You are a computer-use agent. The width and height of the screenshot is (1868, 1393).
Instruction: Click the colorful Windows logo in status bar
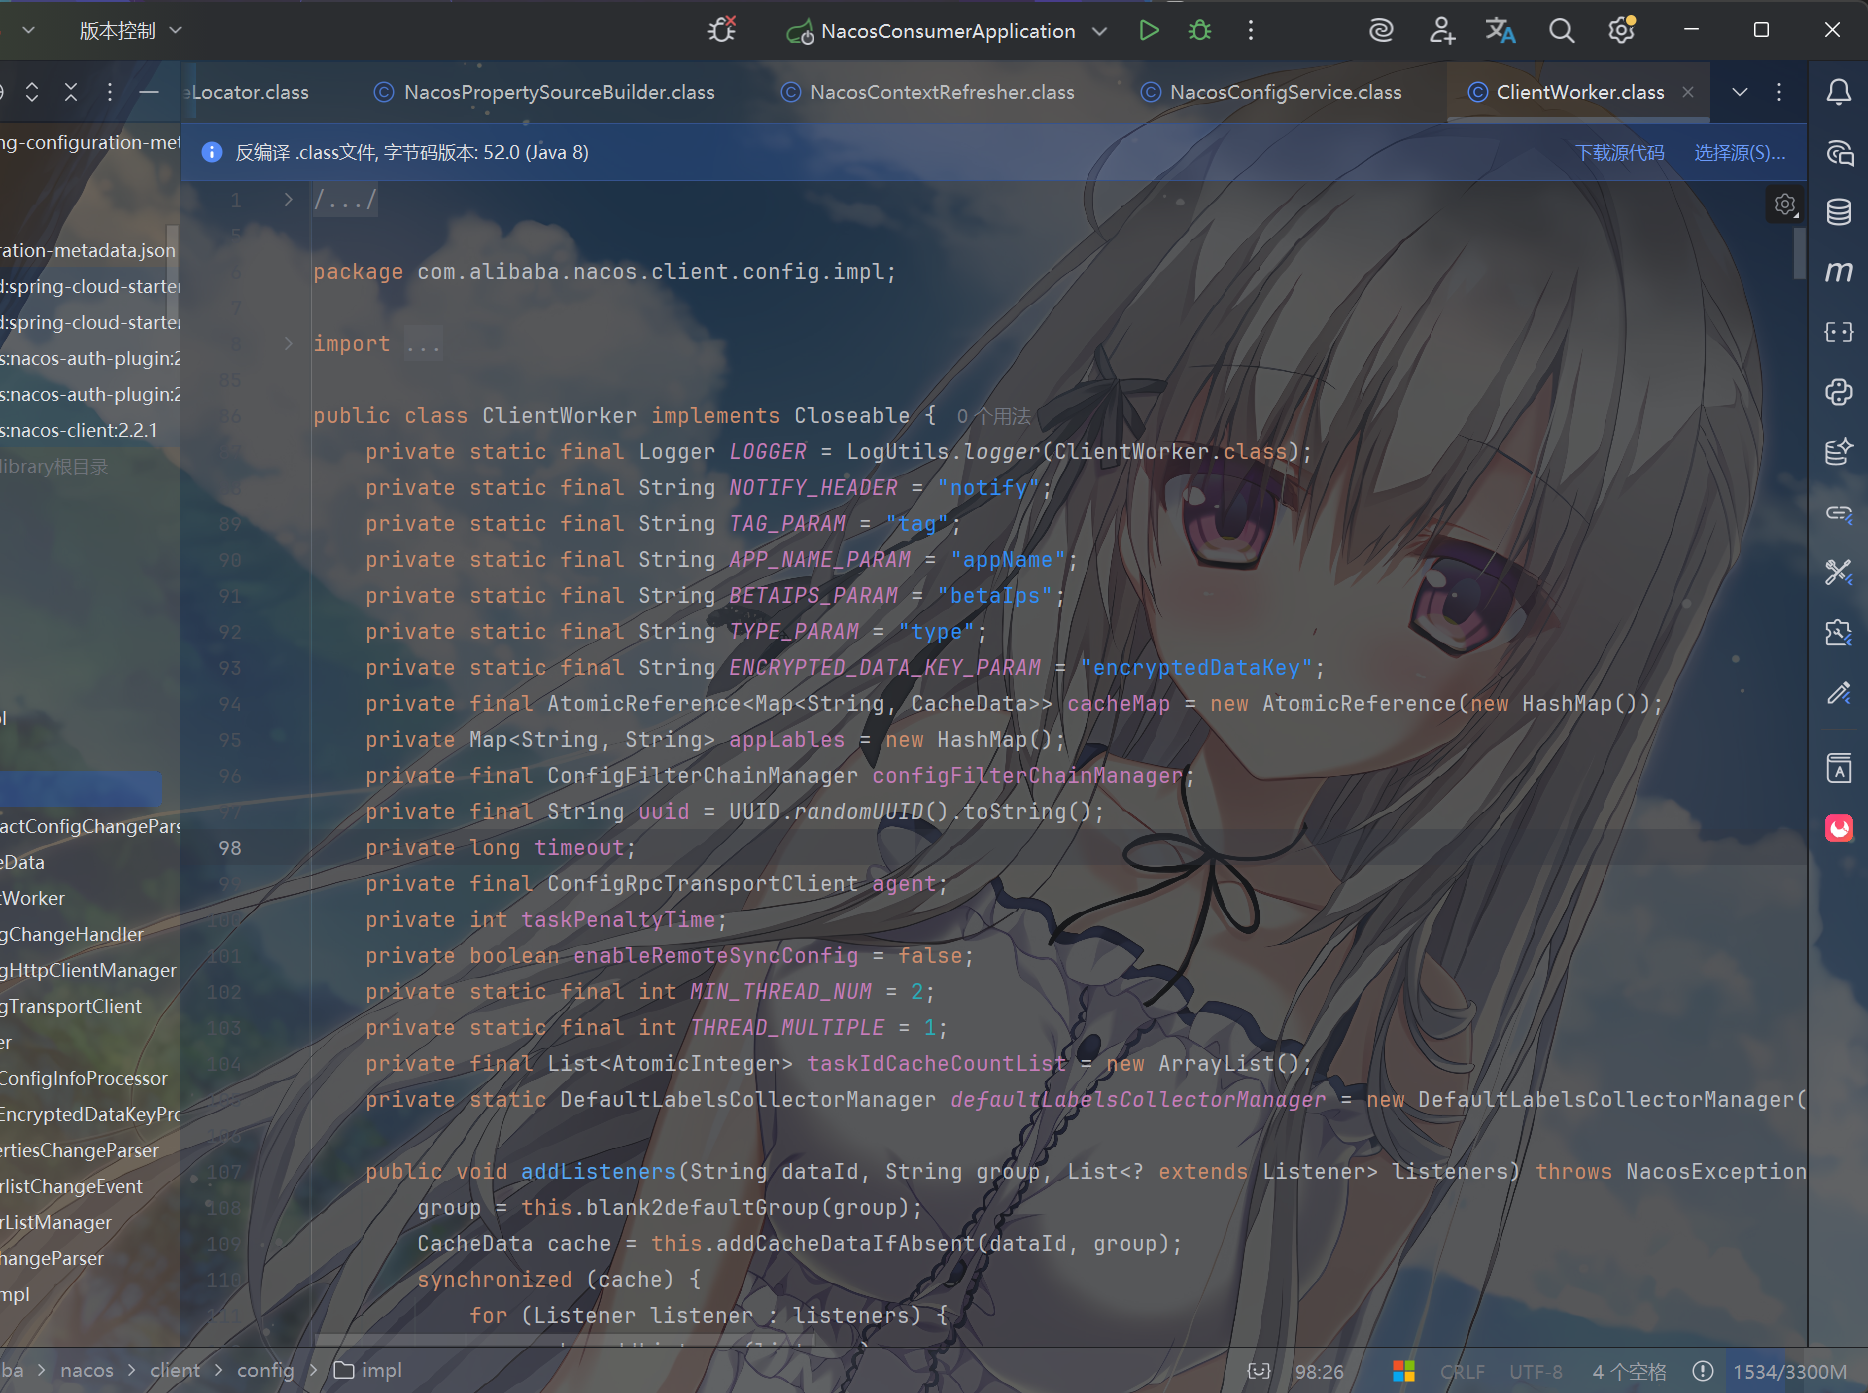pyautogui.click(x=1403, y=1371)
